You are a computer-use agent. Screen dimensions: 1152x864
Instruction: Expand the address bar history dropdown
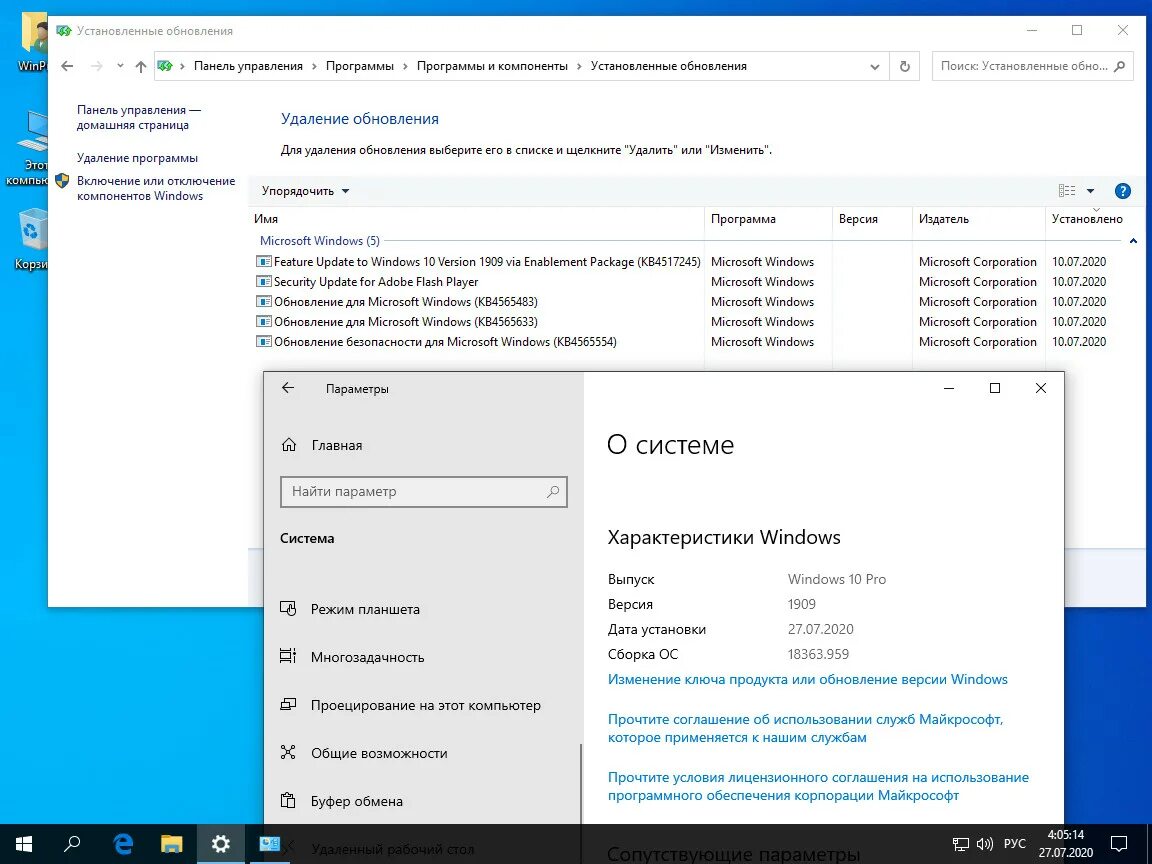coord(874,66)
